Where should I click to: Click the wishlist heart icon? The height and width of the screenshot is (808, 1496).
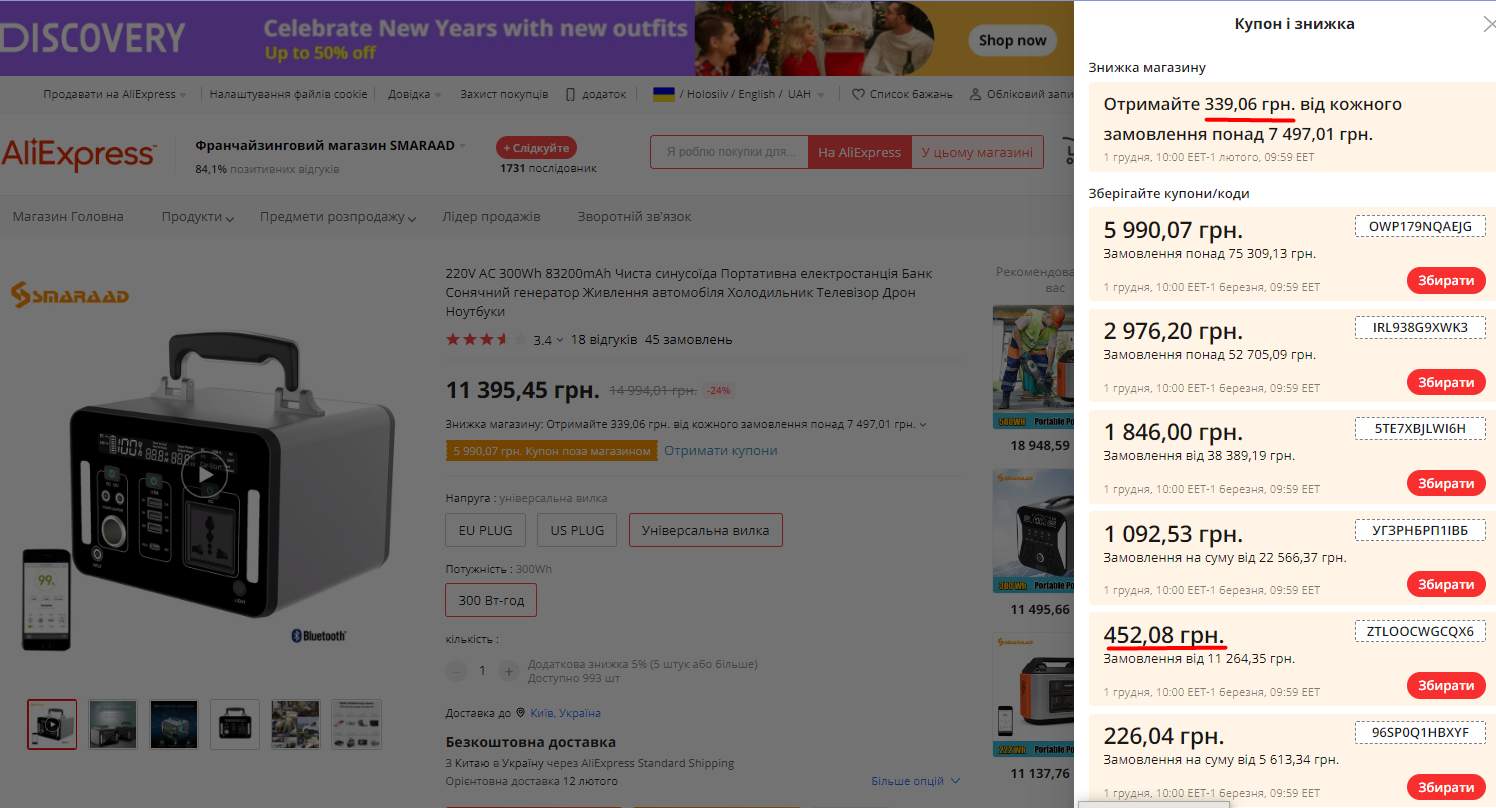point(858,94)
